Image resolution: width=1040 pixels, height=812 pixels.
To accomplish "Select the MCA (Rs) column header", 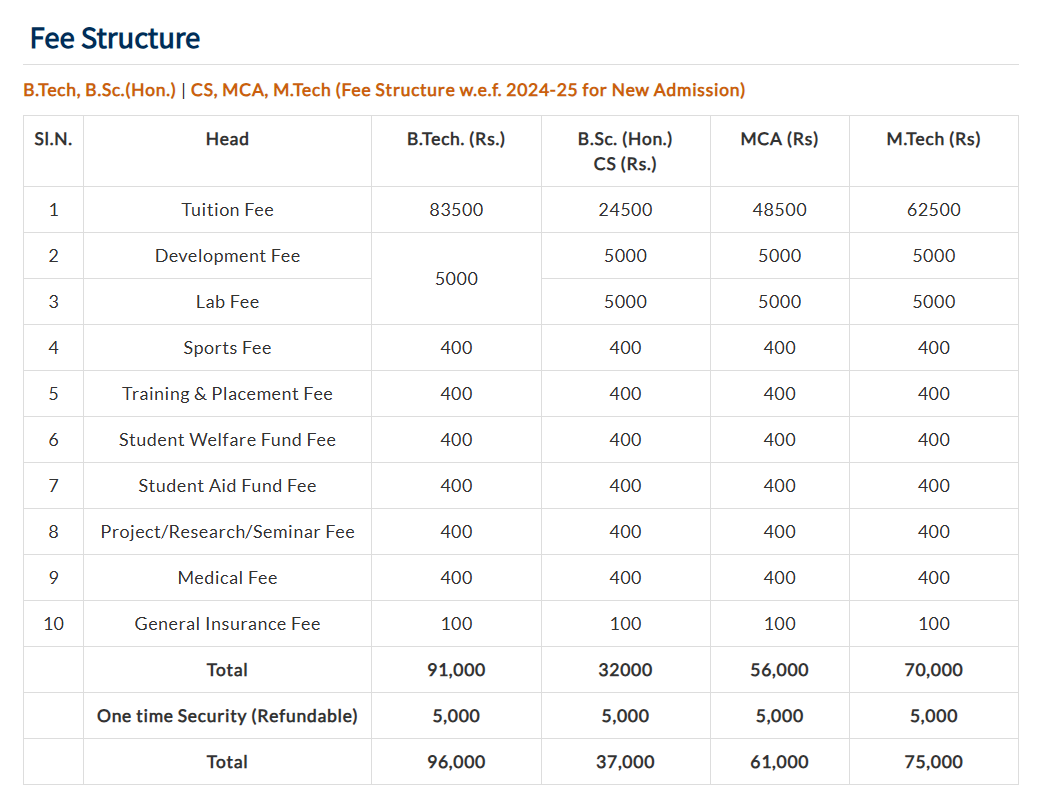I will 779,139.
